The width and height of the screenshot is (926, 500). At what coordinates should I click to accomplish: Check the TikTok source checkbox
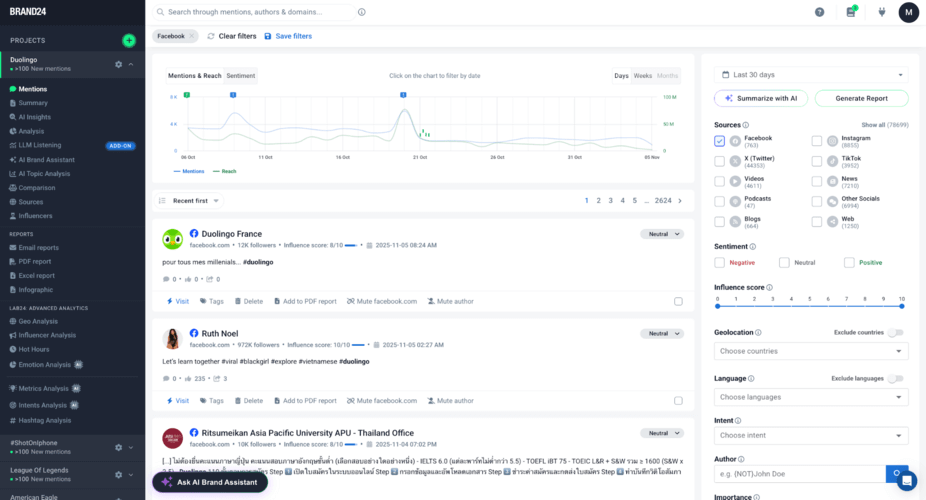pos(817,161)
